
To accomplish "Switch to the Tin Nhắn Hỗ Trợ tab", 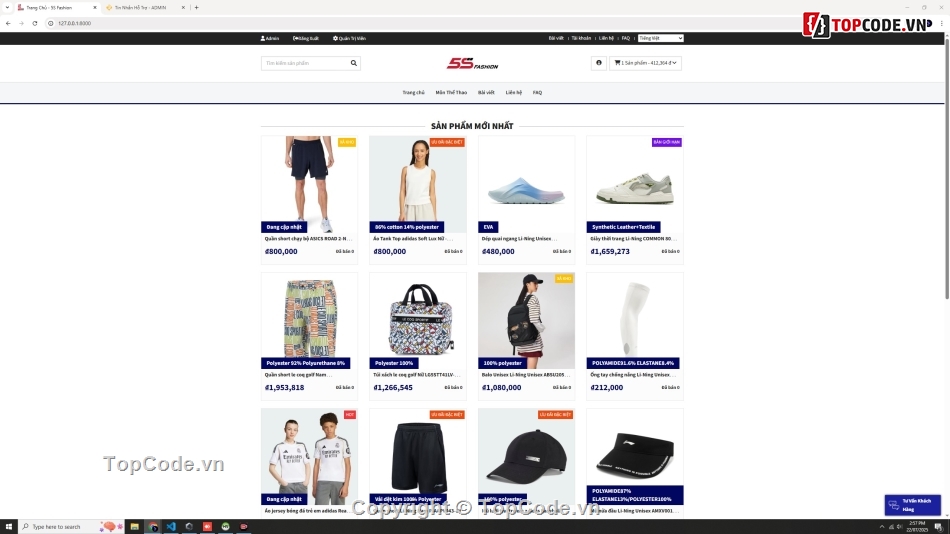I will pyautogui.click(x=145, y=7).
